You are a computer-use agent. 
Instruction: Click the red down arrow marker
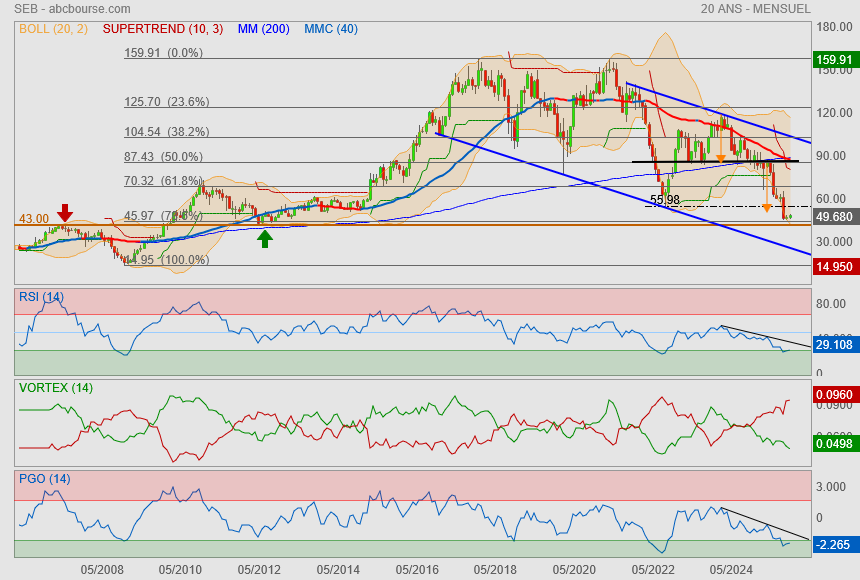click(x=65, y=212)
